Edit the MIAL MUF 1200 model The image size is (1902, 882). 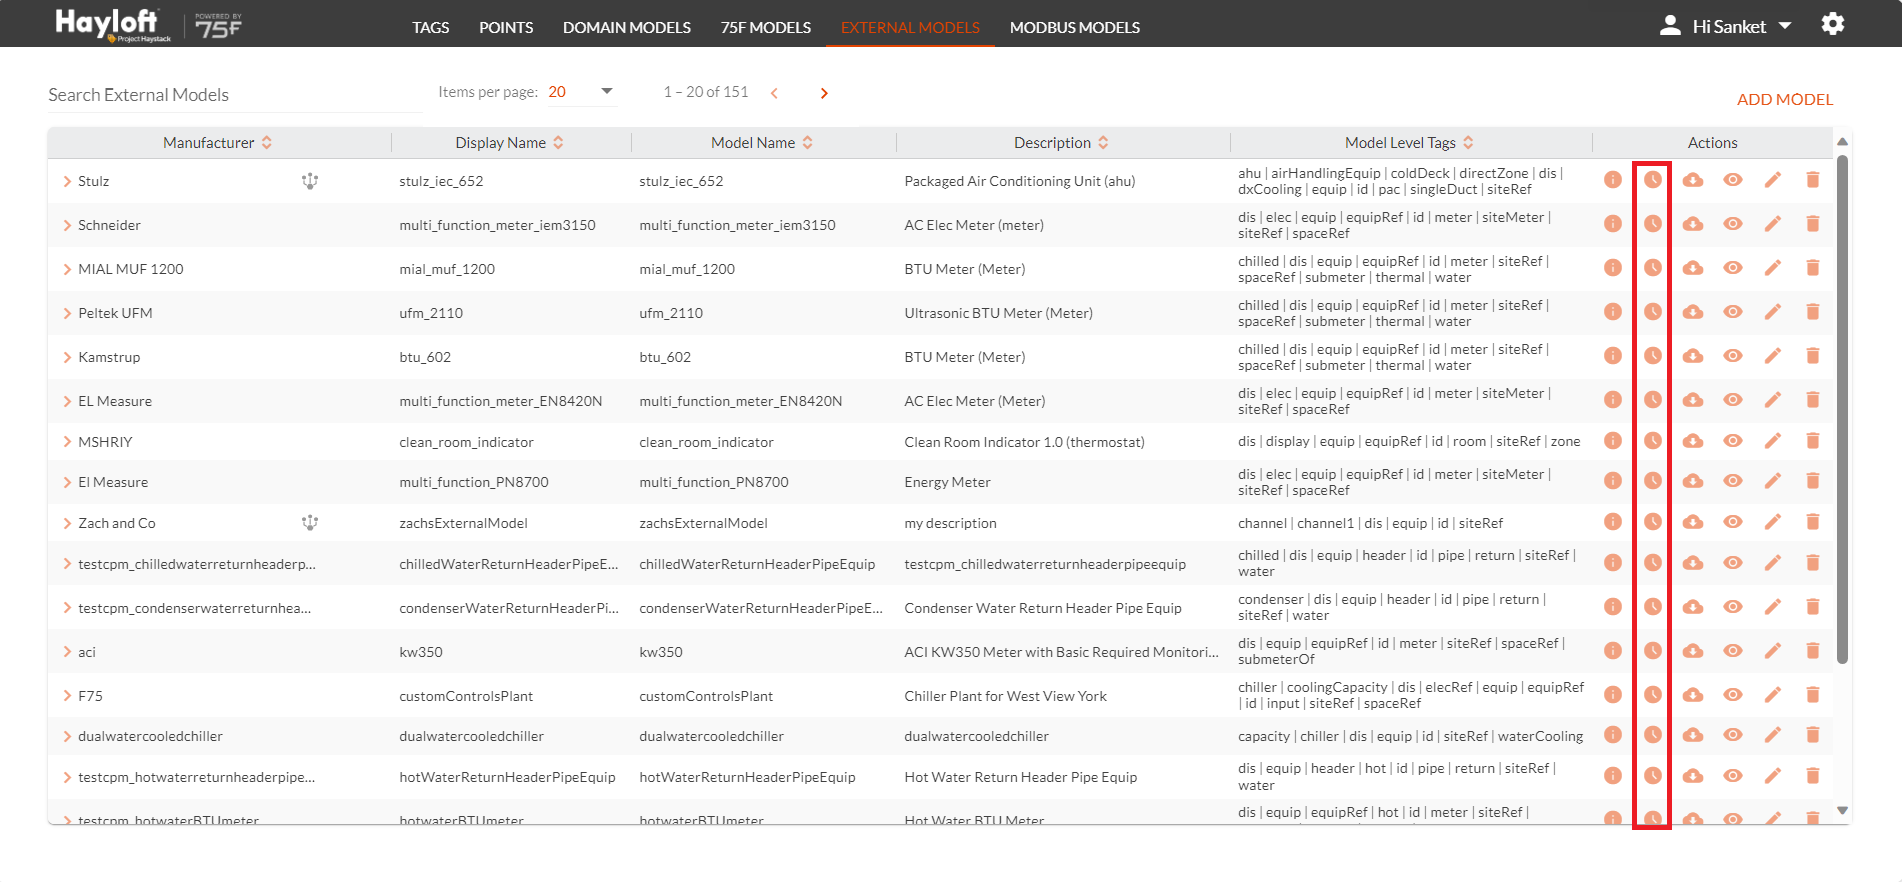1773,268
